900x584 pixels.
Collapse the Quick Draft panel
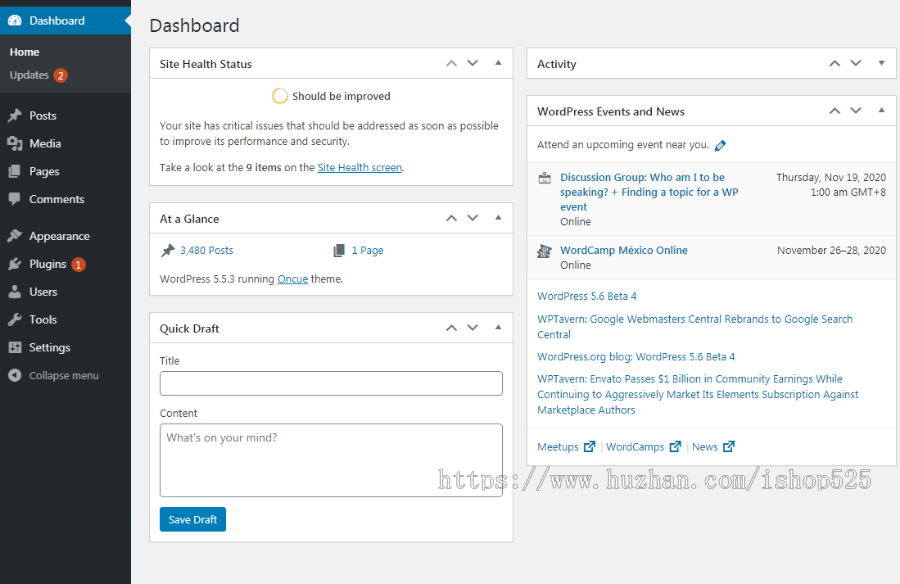pos(498,327)
